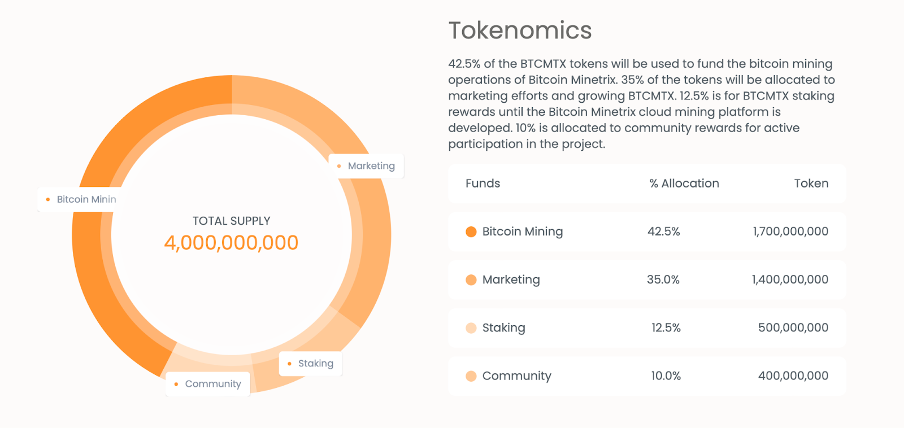Click the Marketing legend color dot
The height and width of the screenshot is (428, 904).
click(x=471, y=280)
